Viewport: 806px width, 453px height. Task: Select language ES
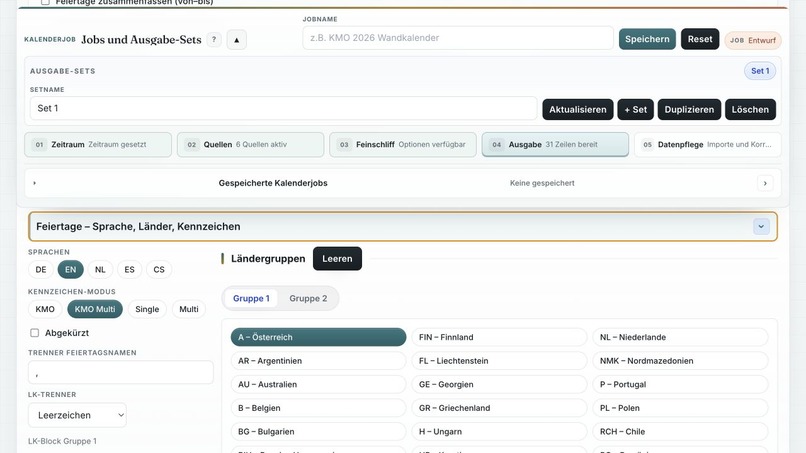click(130, 269)
